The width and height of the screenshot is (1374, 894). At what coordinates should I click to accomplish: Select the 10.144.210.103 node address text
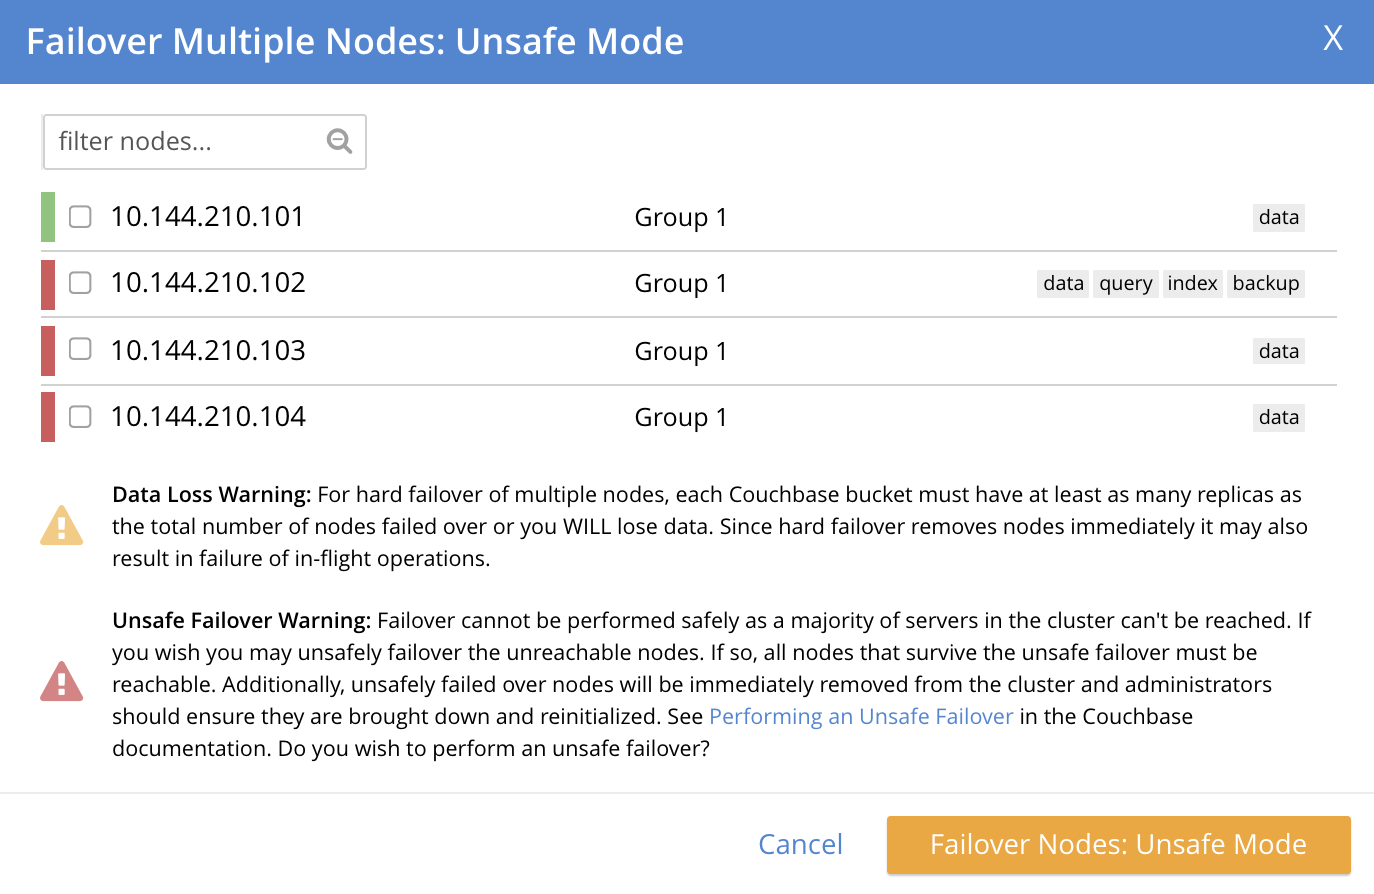coord(208,351)
